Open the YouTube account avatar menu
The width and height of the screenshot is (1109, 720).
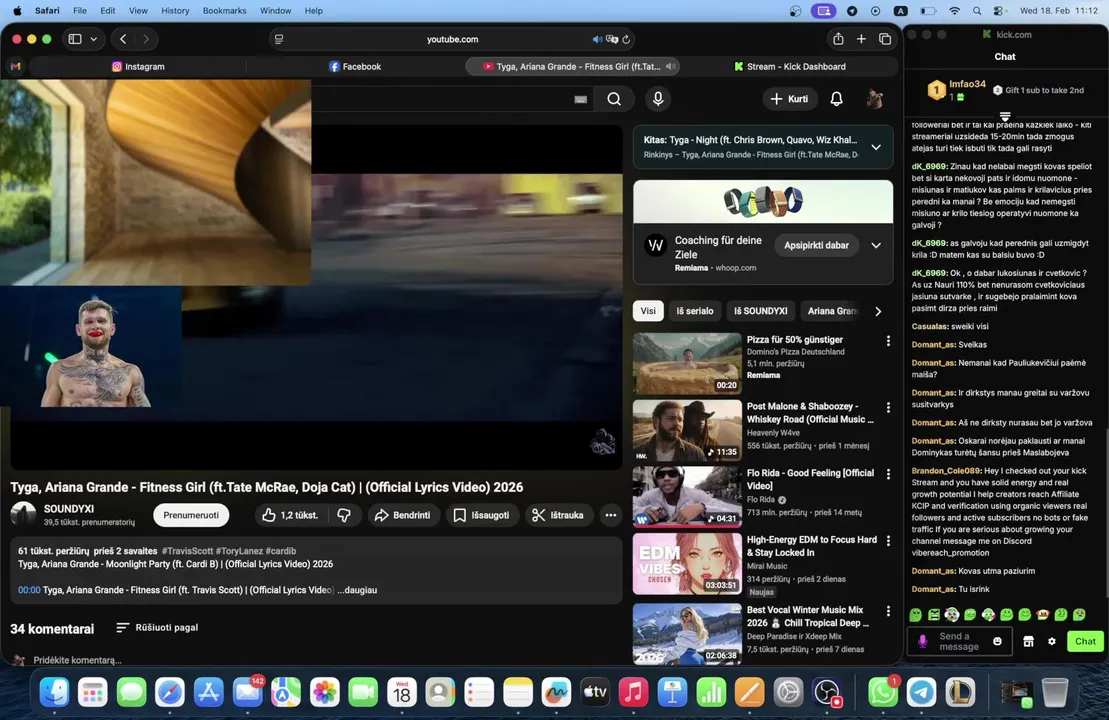point(875,99)
